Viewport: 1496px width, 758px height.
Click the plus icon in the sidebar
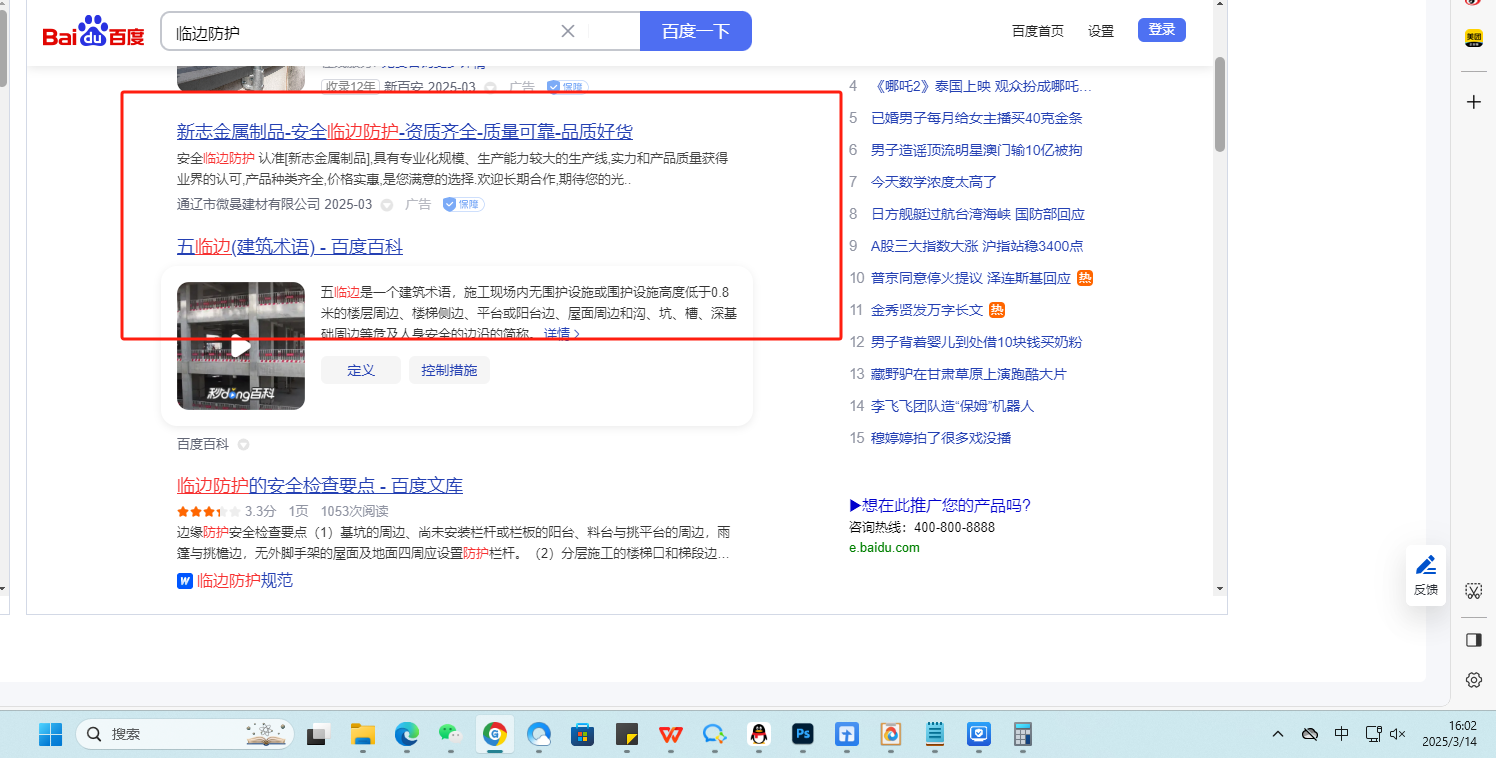[x=1473, y=102]
